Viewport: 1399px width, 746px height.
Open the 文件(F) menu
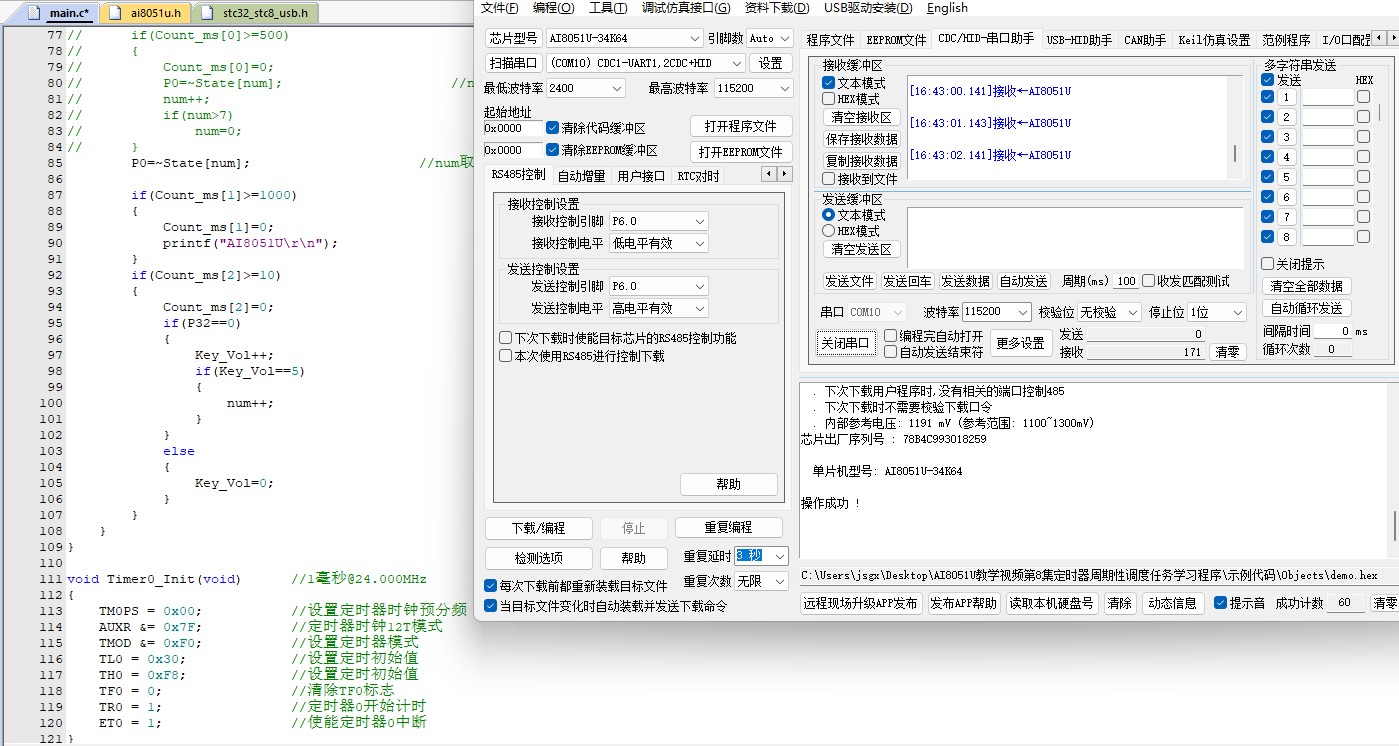click(499, 8)
